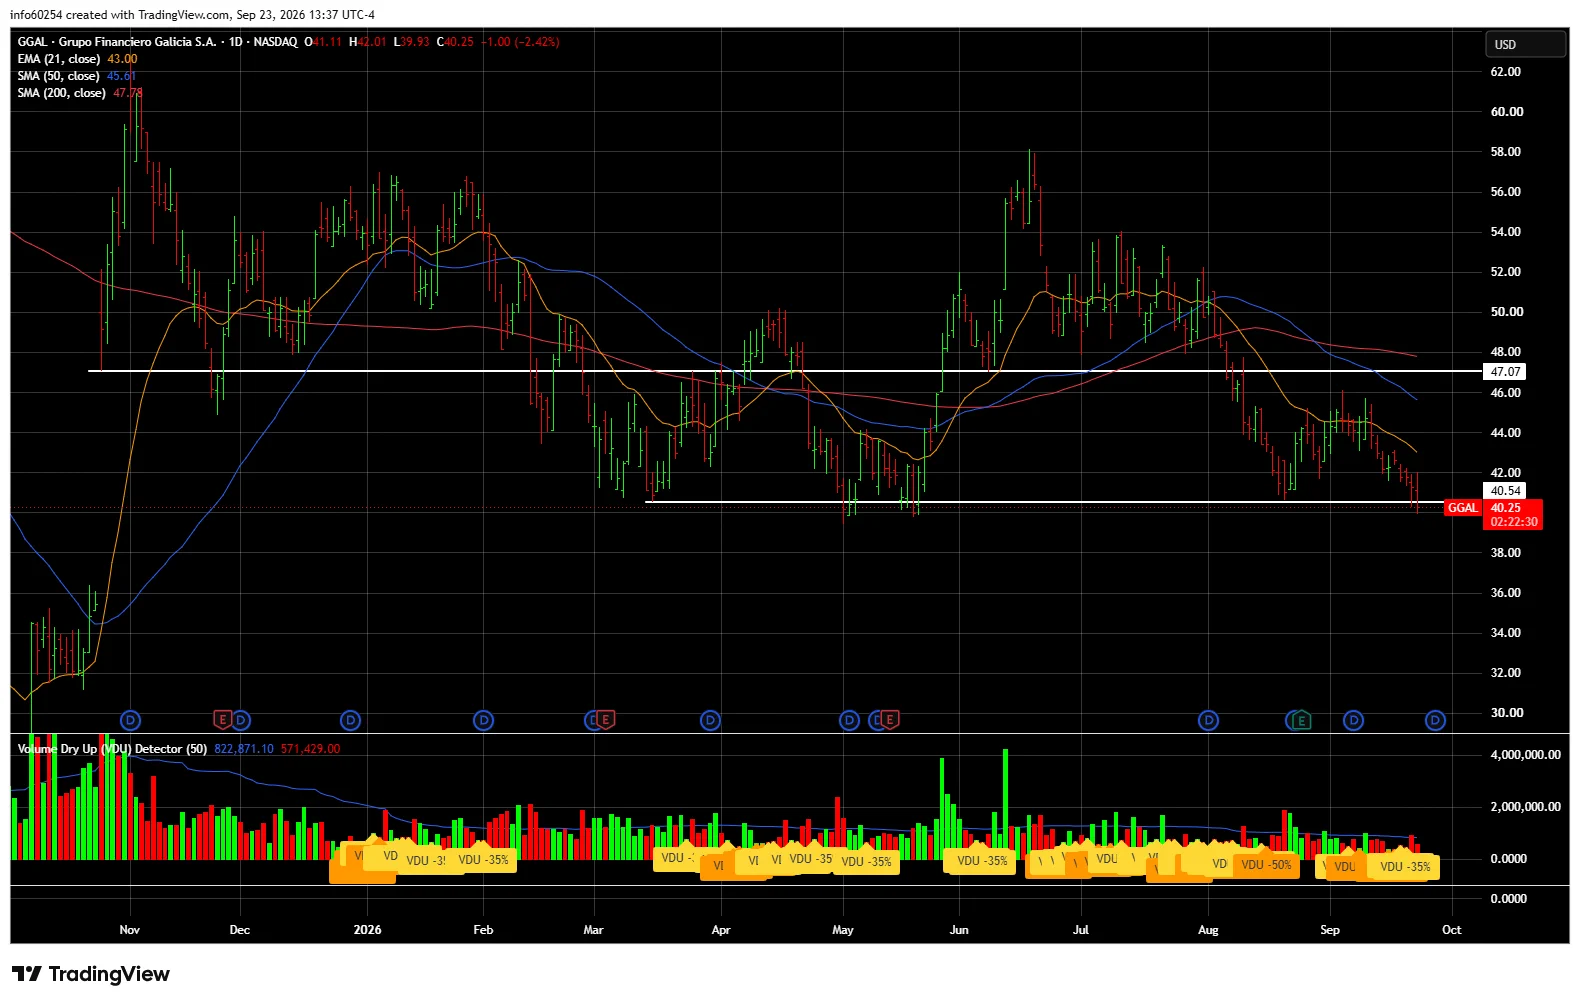Click the TradingView logo

pos(91,974)
